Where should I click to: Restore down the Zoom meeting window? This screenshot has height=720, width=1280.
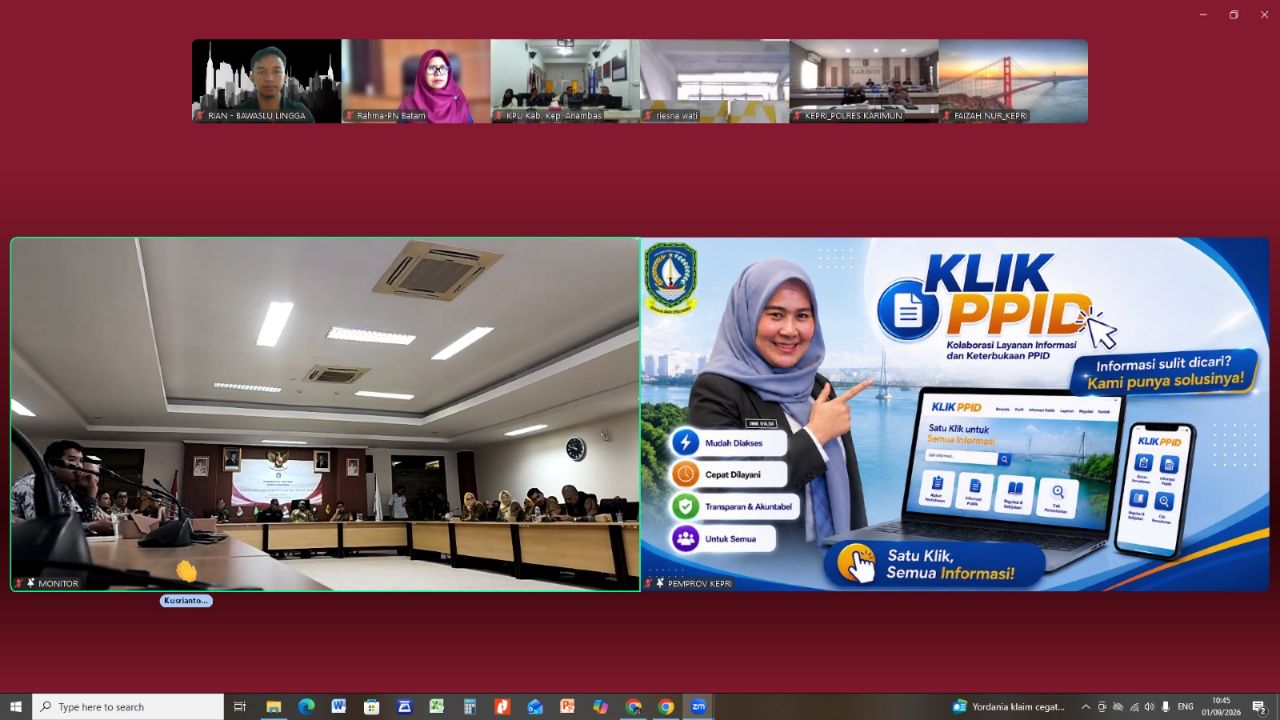pos(1233,15)
